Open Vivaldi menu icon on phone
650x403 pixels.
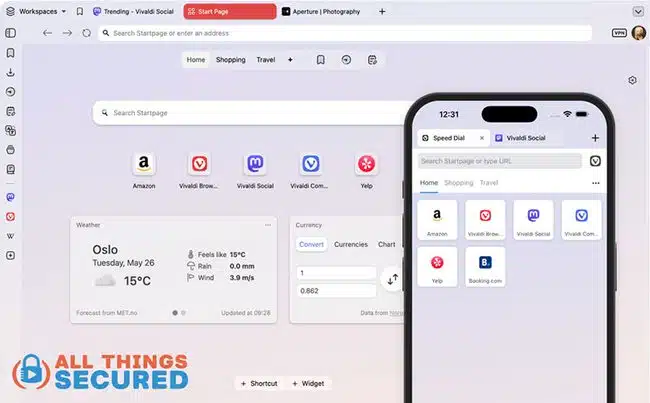tap(595, 161)
